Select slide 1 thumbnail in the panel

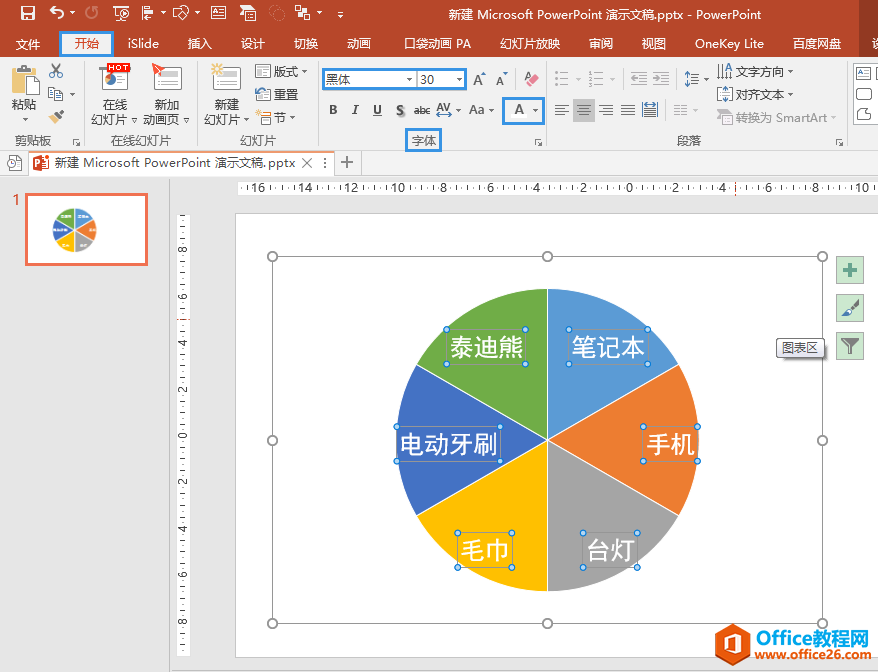[86, 229]
